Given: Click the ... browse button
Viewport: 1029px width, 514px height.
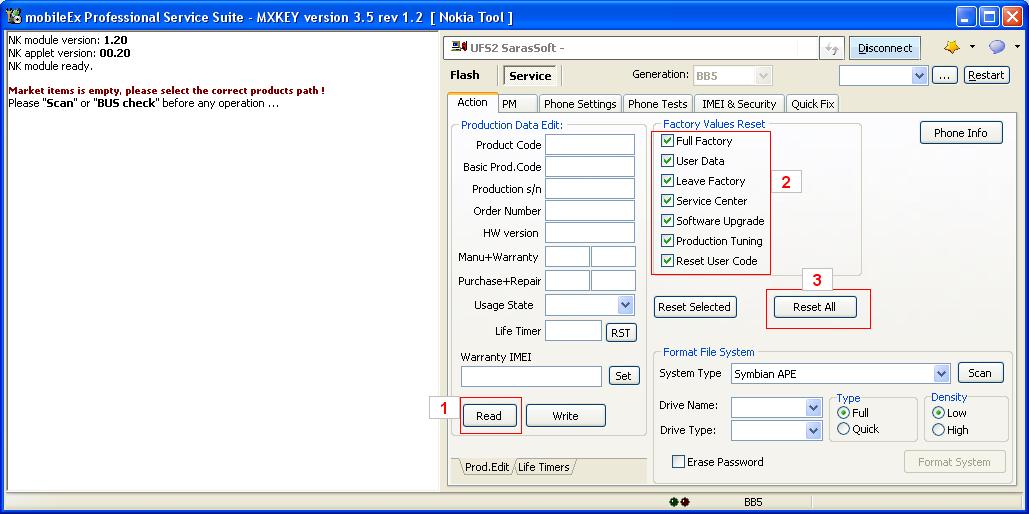Looking at the screenshot, I should pos(944,75).
